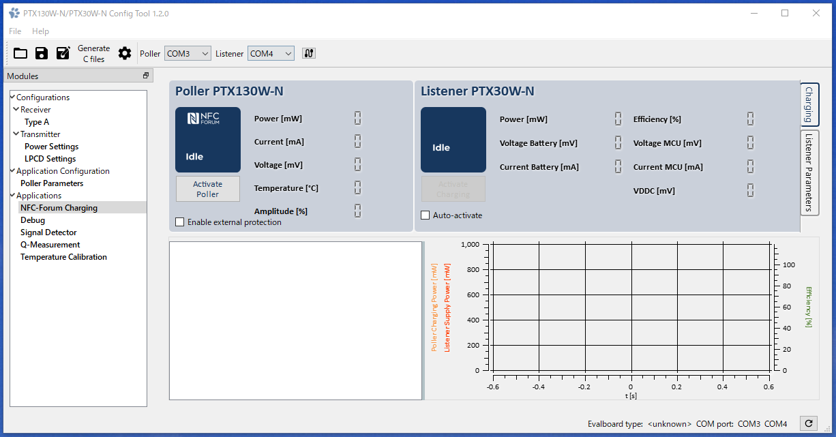Generate C files from toolbar

94,53
